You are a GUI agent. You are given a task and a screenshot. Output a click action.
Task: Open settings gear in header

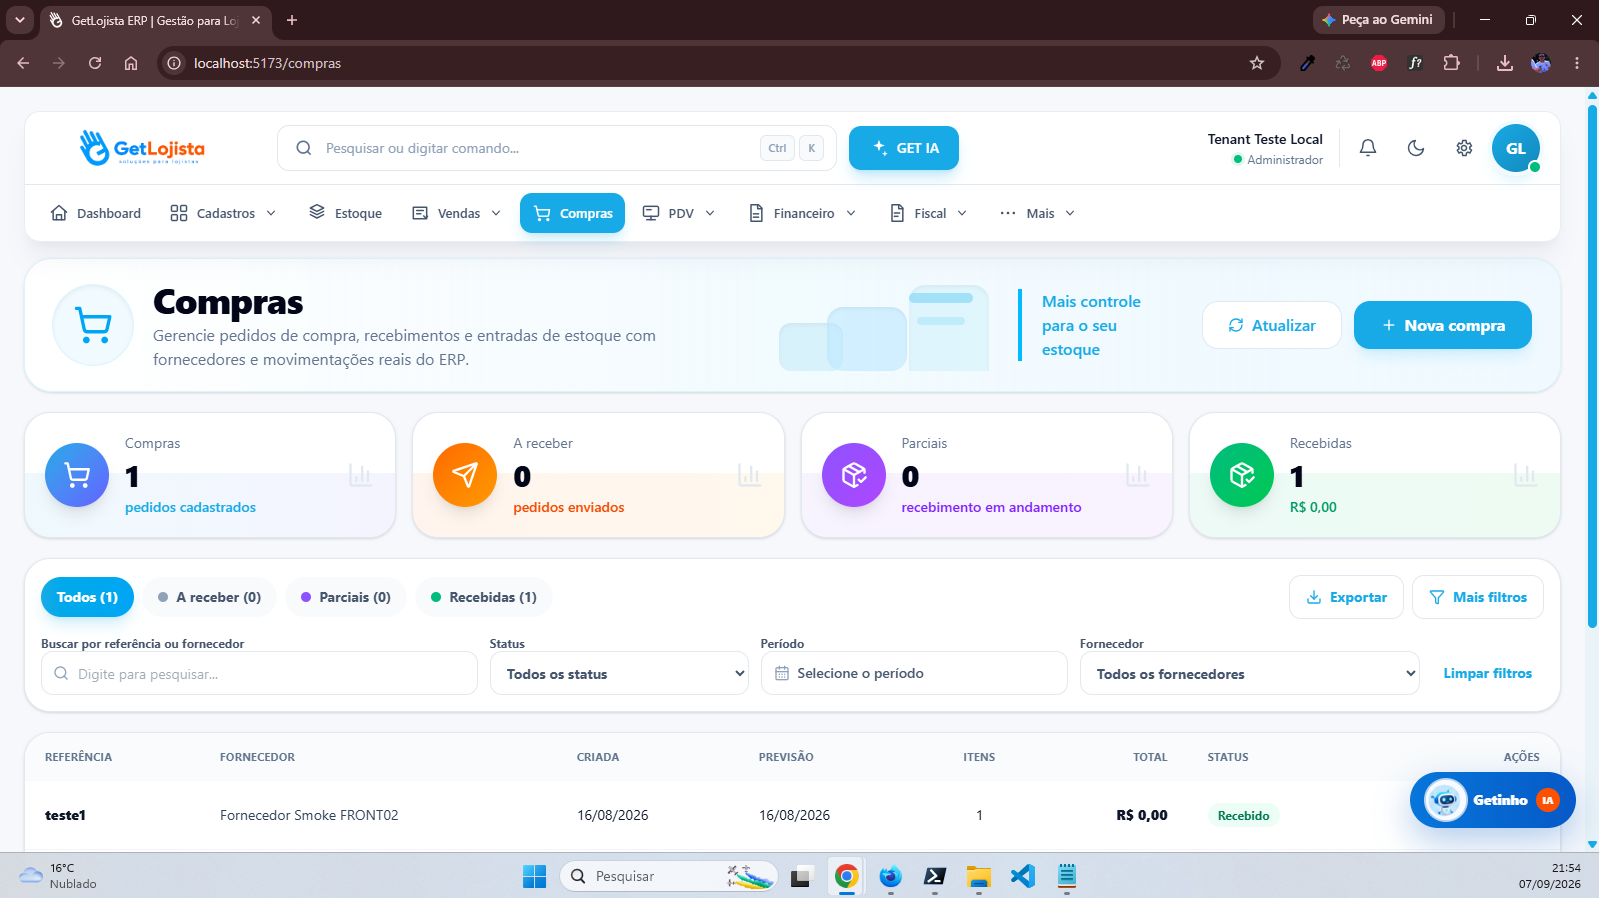pos(1464,148)
